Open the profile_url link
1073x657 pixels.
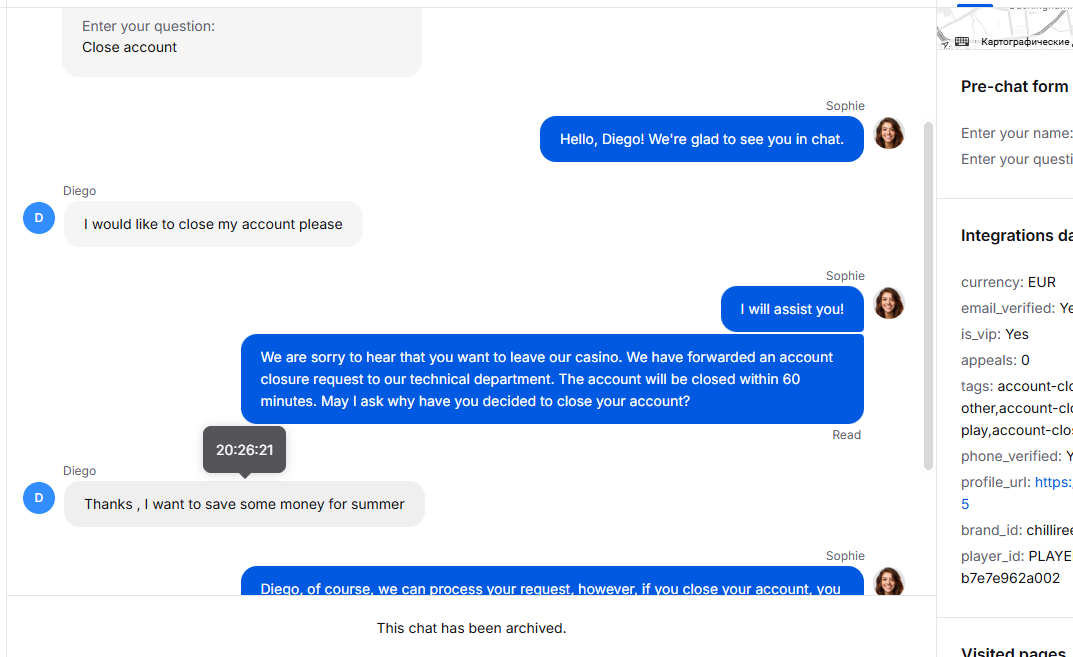coord(1052,482)
